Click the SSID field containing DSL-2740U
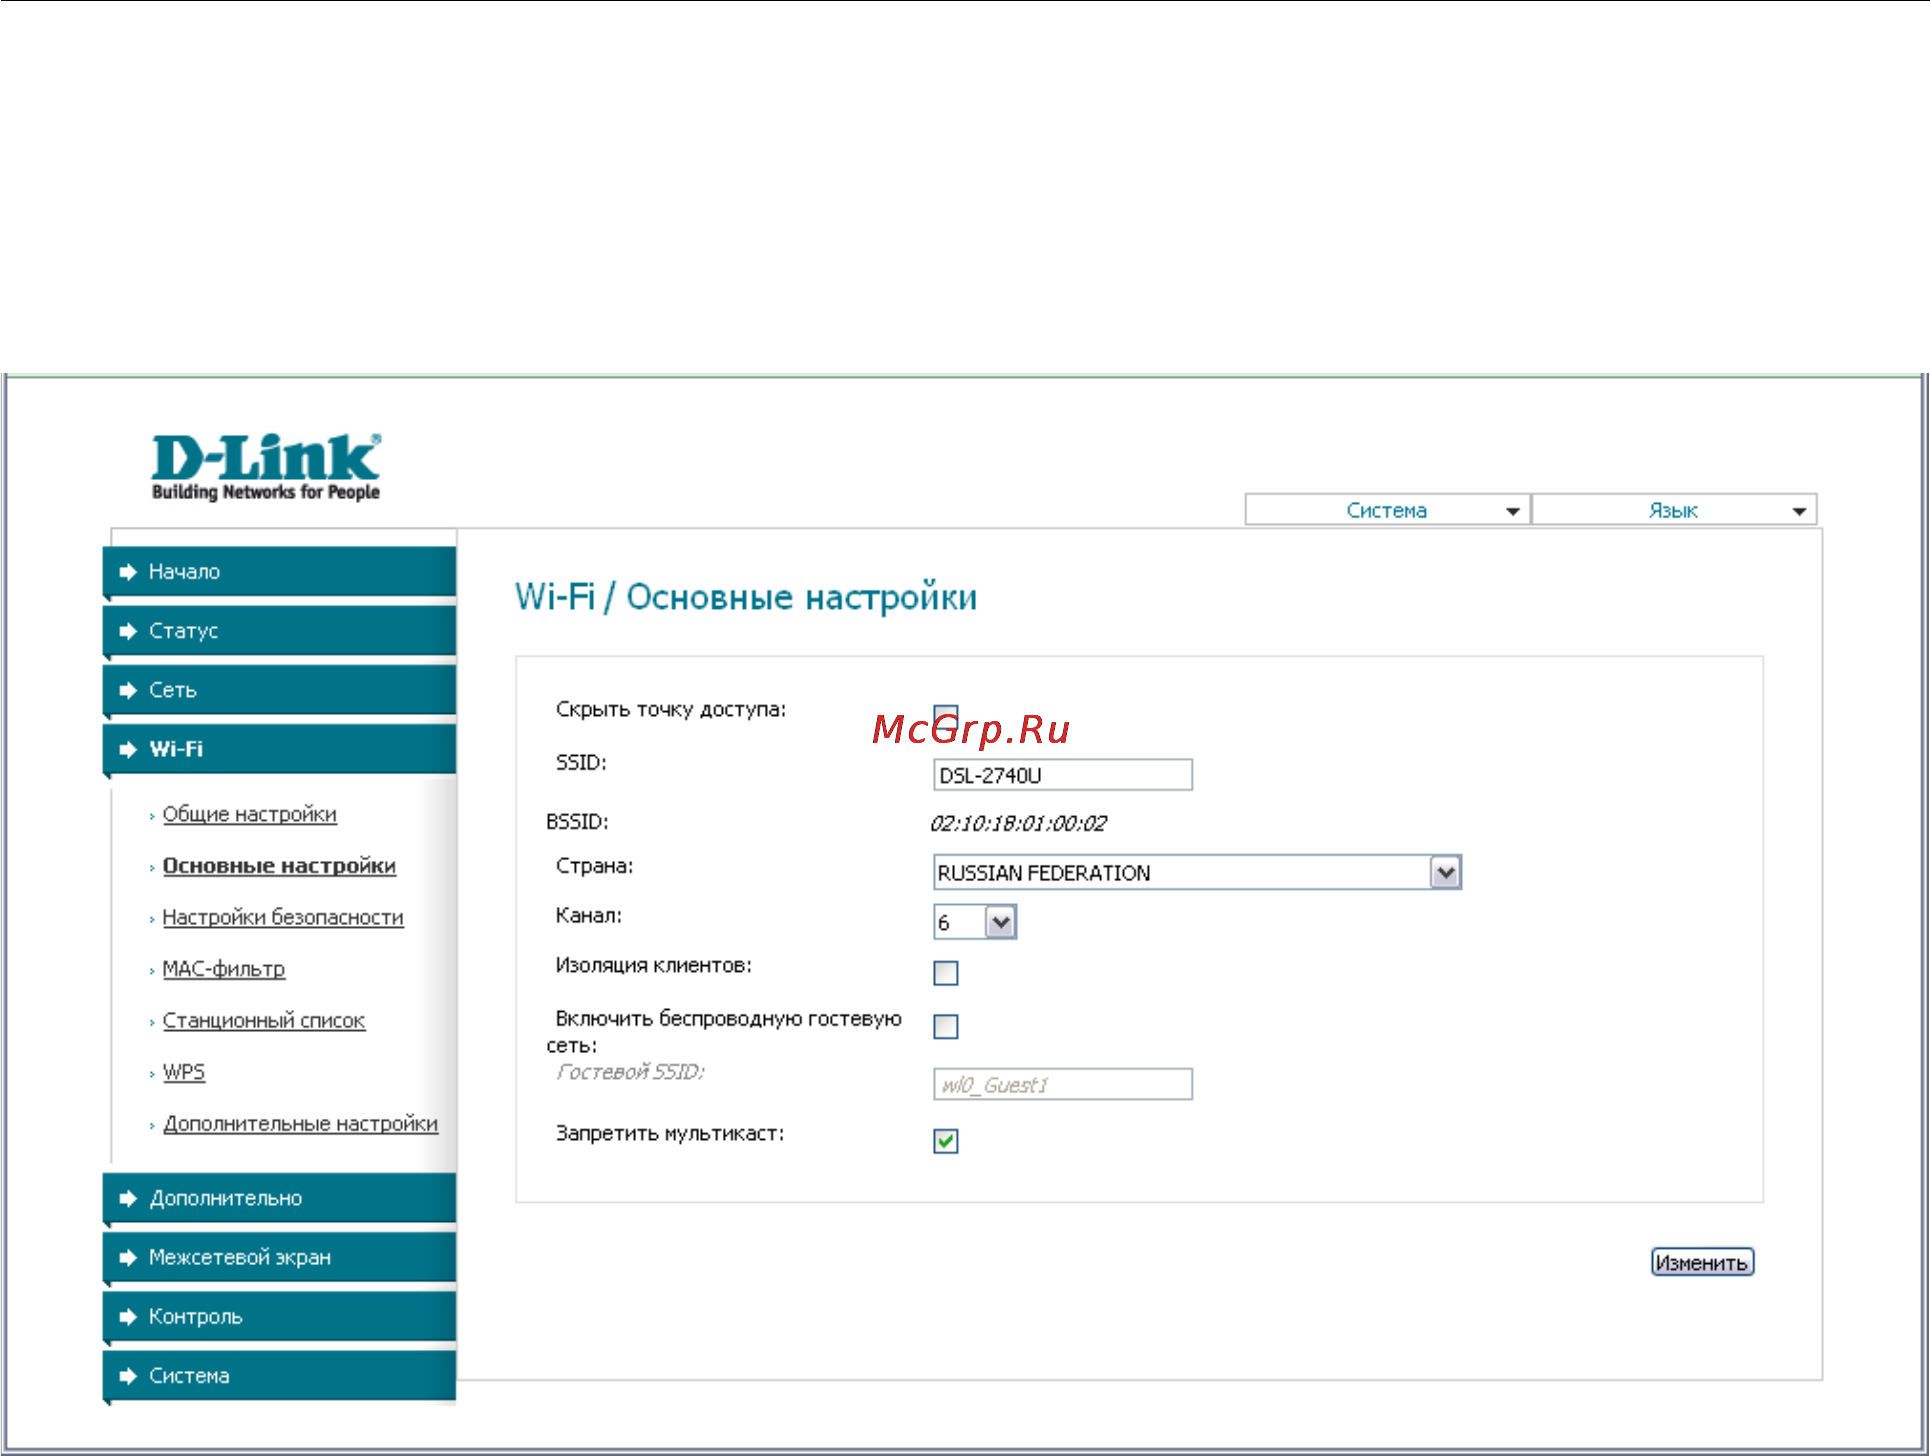Screen dimensions: 1930x1456 tap(1063, 775)
